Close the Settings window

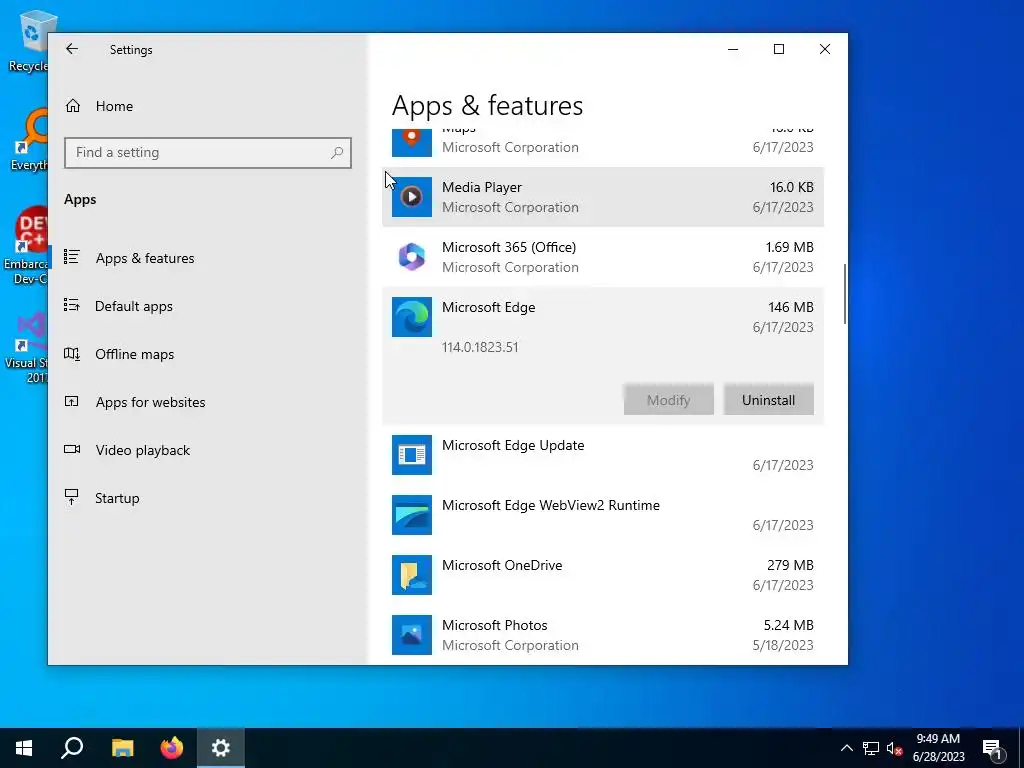click(825, 49)
